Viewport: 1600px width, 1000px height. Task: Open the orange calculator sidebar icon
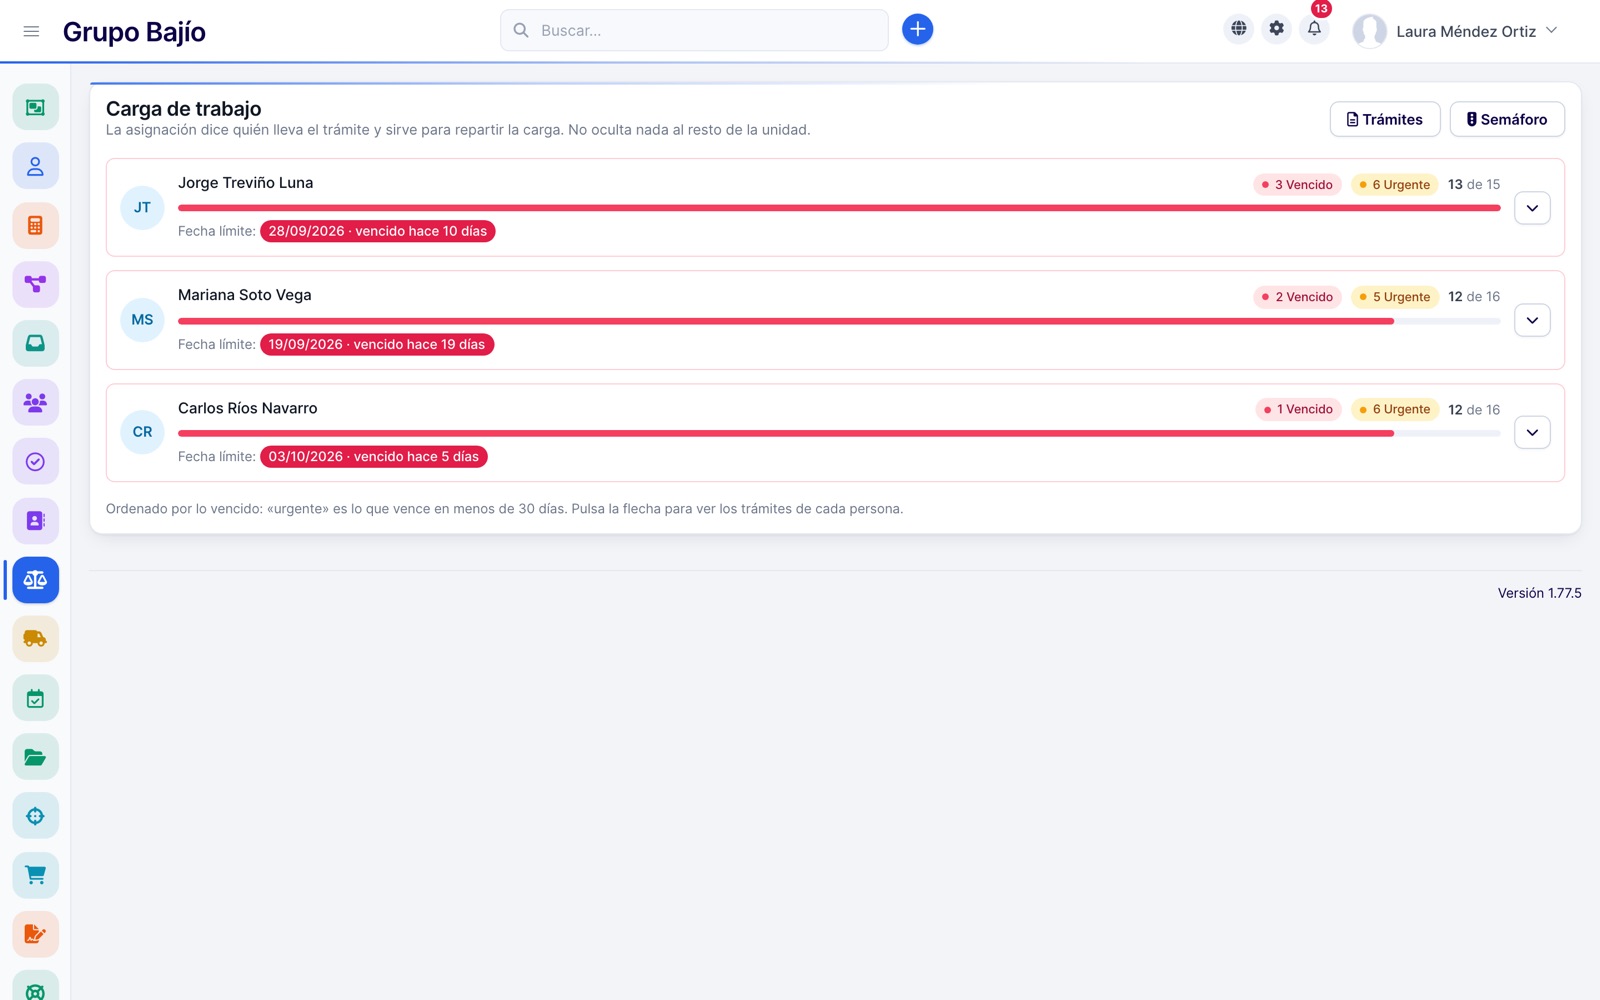point(35,225)
